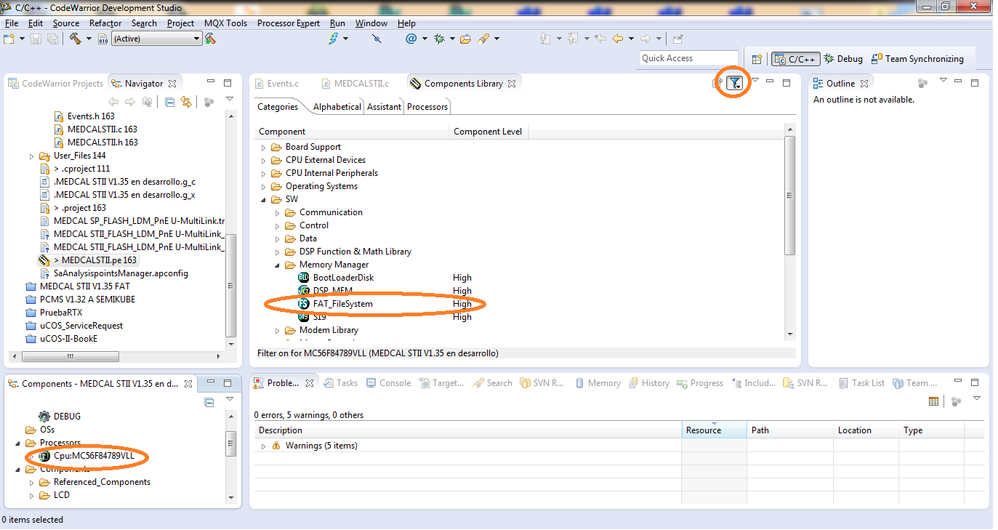Screen dimensions: 998x530
Task: Select the FAT_FileSystem component
Action: (x=342, y=304)
